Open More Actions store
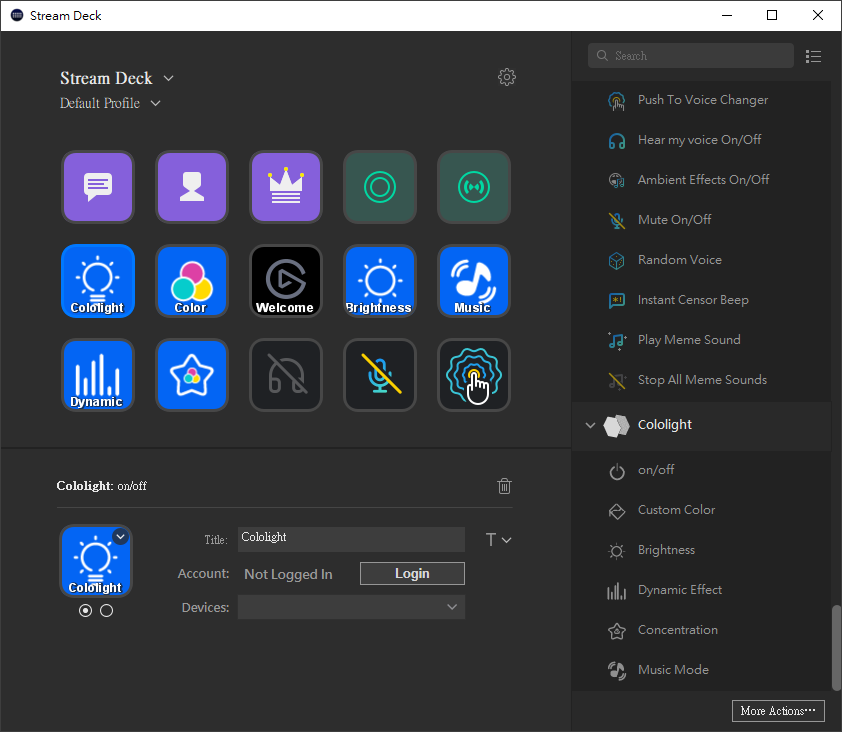 tap(778, 711)
